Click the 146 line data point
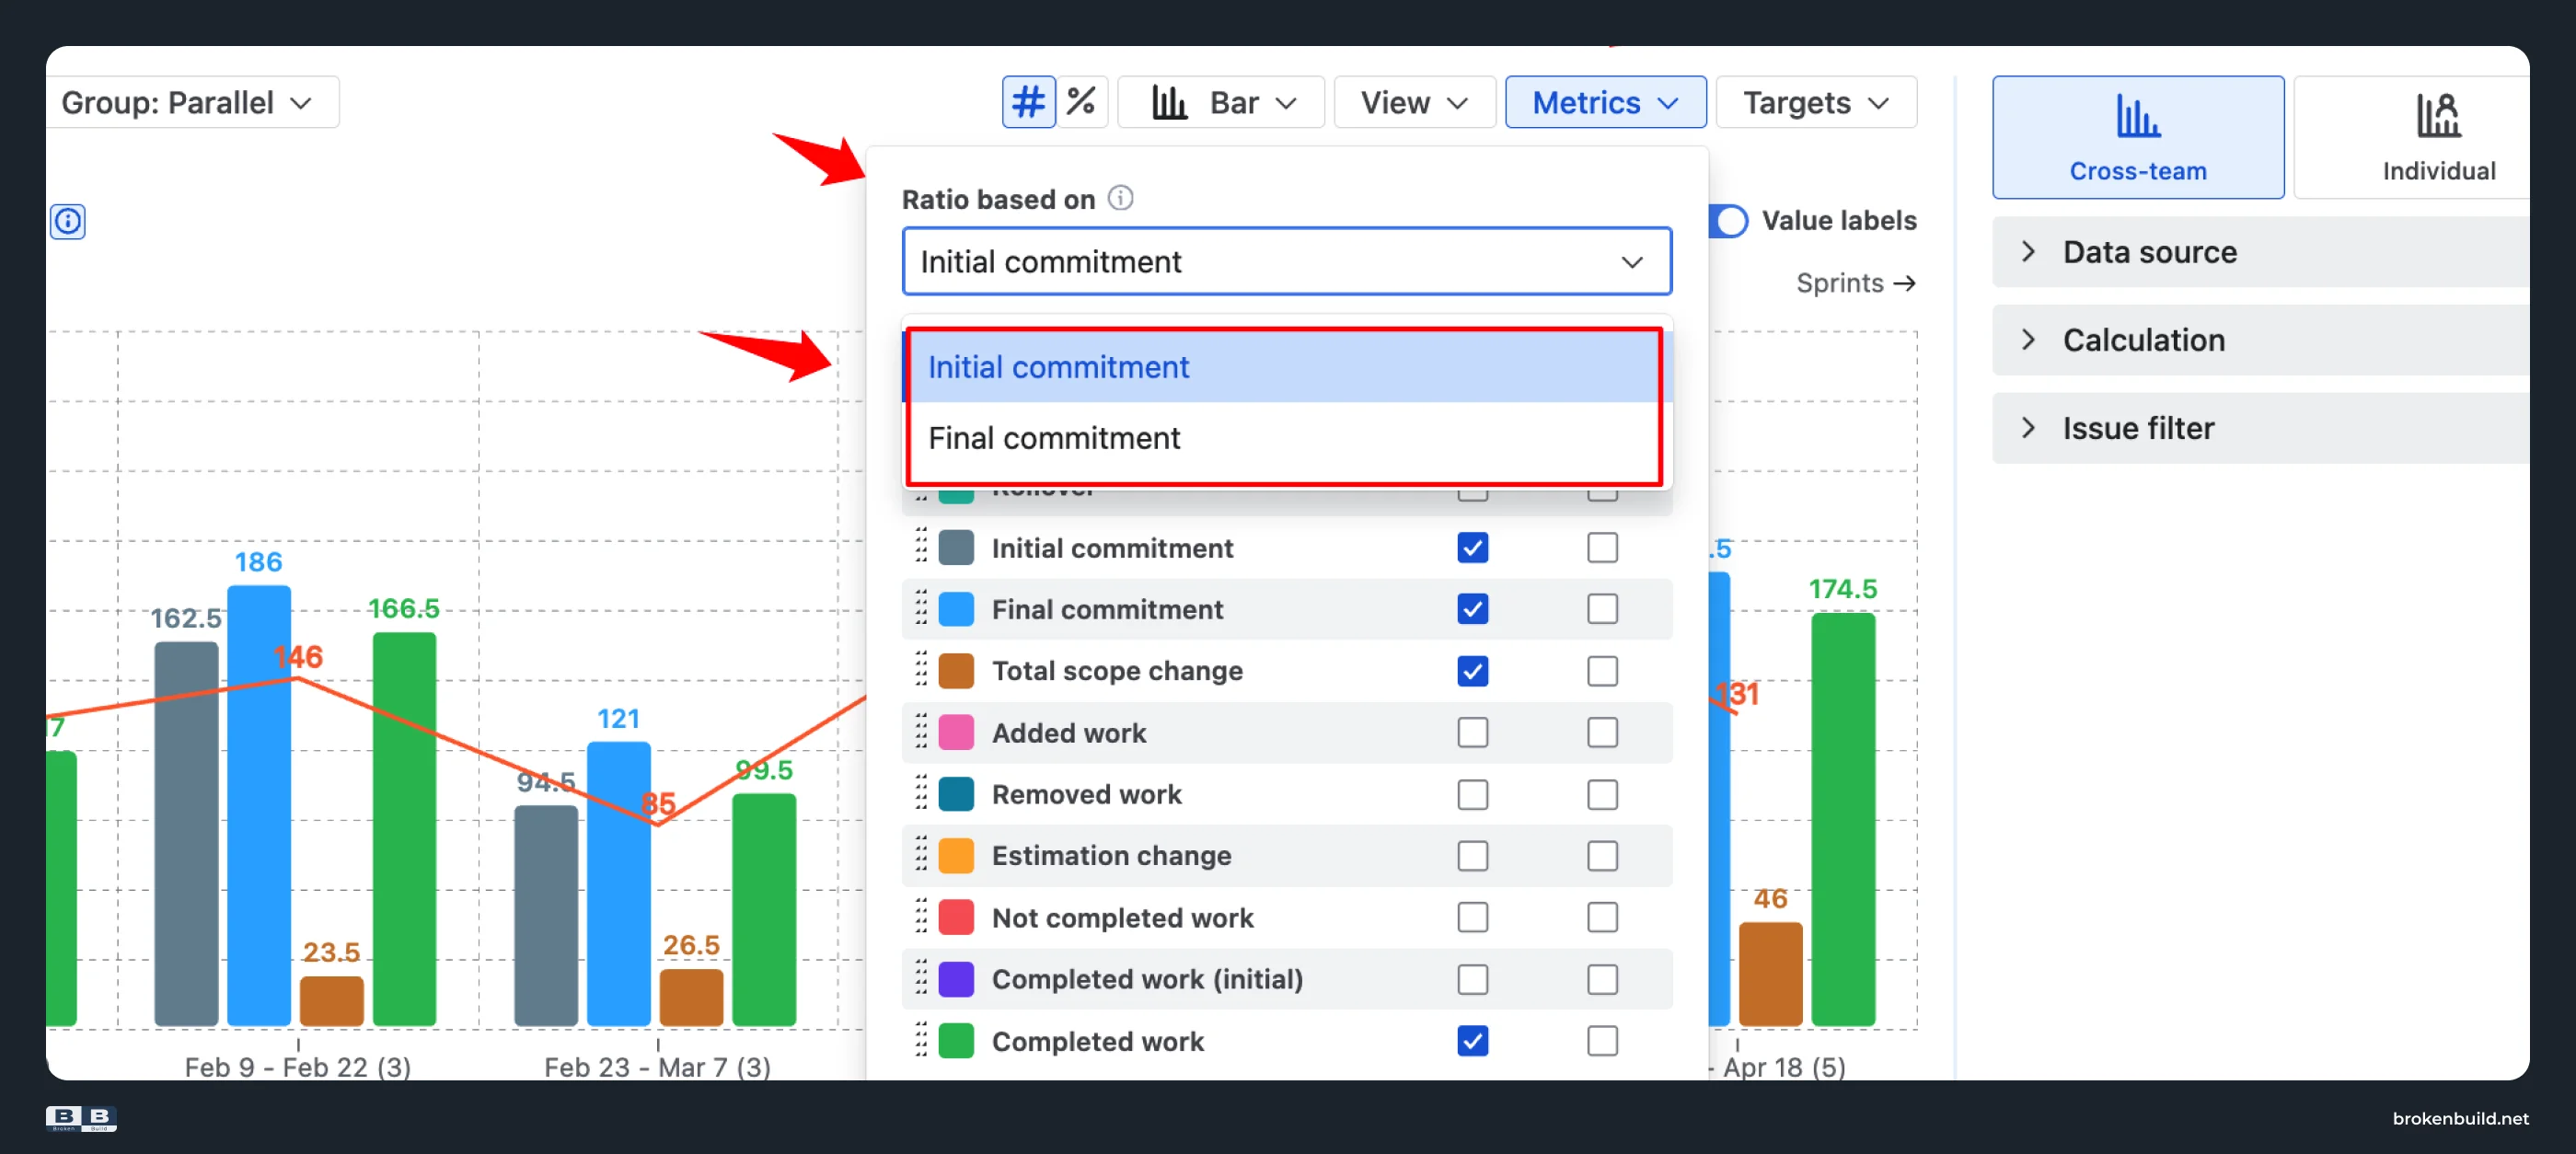The image size is (2576, 1154). coord(297,679)
